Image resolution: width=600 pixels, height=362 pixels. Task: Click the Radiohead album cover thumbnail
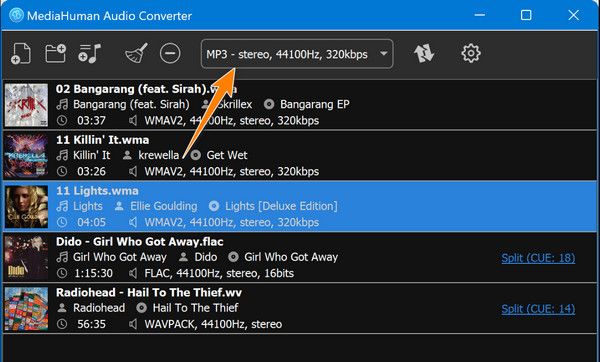click(26, 308)
